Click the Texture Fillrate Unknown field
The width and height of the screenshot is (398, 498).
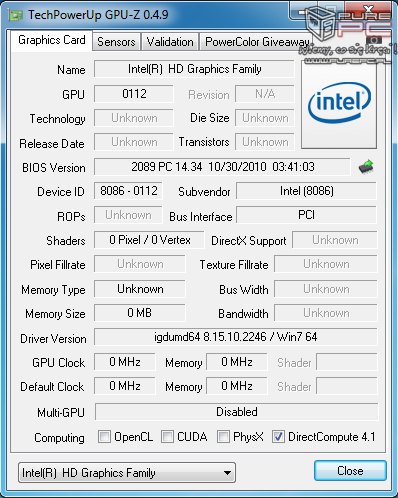point(326,264)
